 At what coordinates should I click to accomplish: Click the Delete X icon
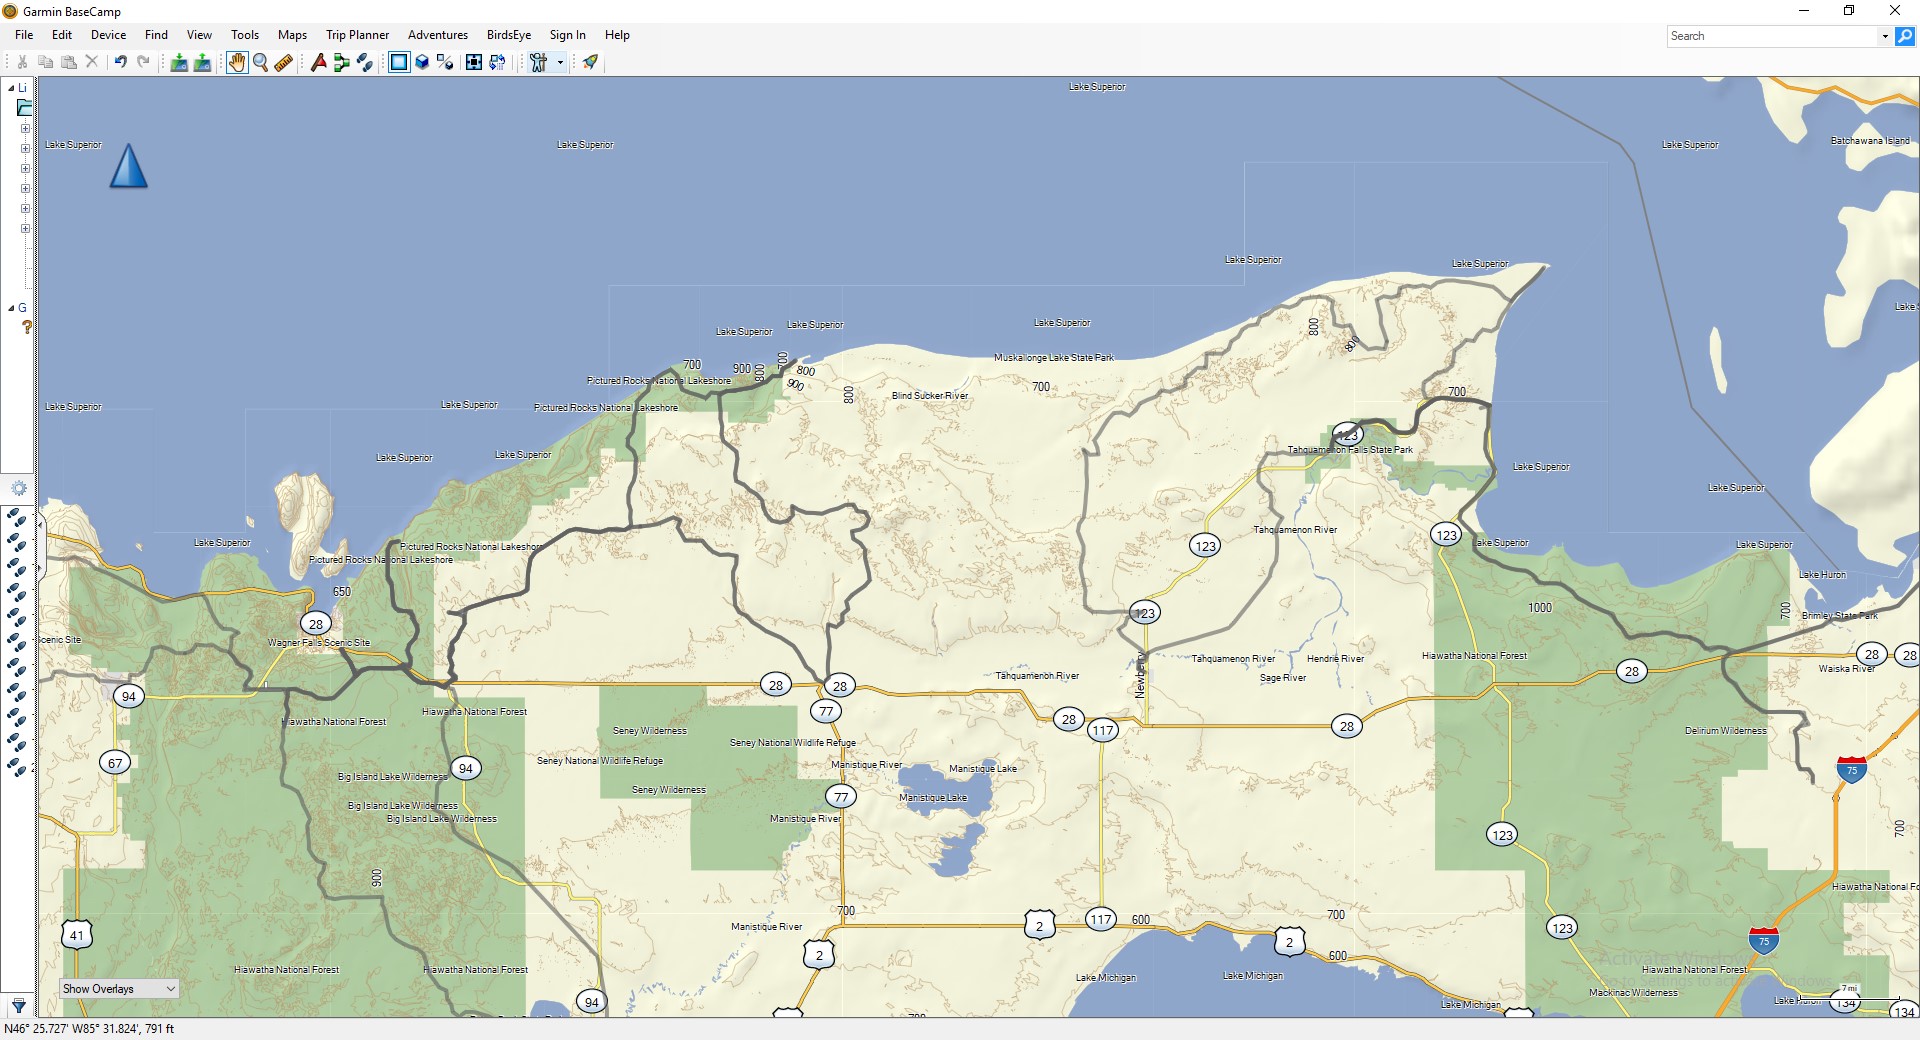[92, 62]
